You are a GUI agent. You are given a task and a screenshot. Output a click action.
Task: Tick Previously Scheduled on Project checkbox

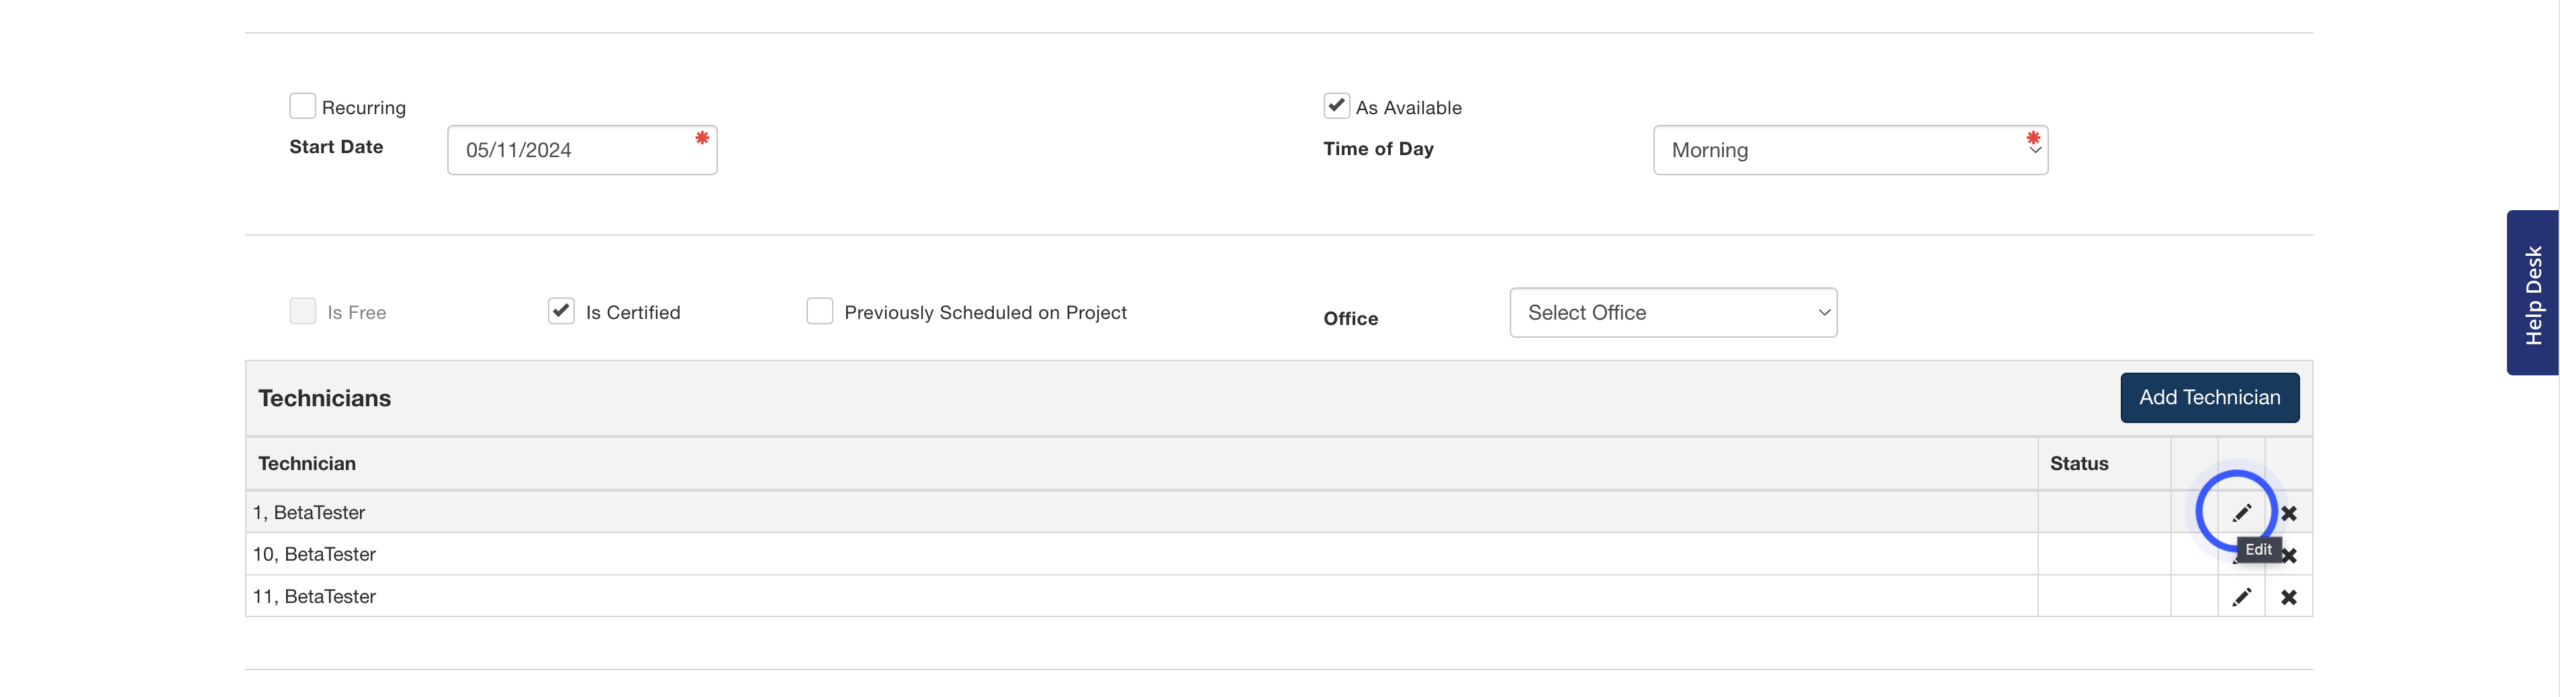(x=820, y=311)
